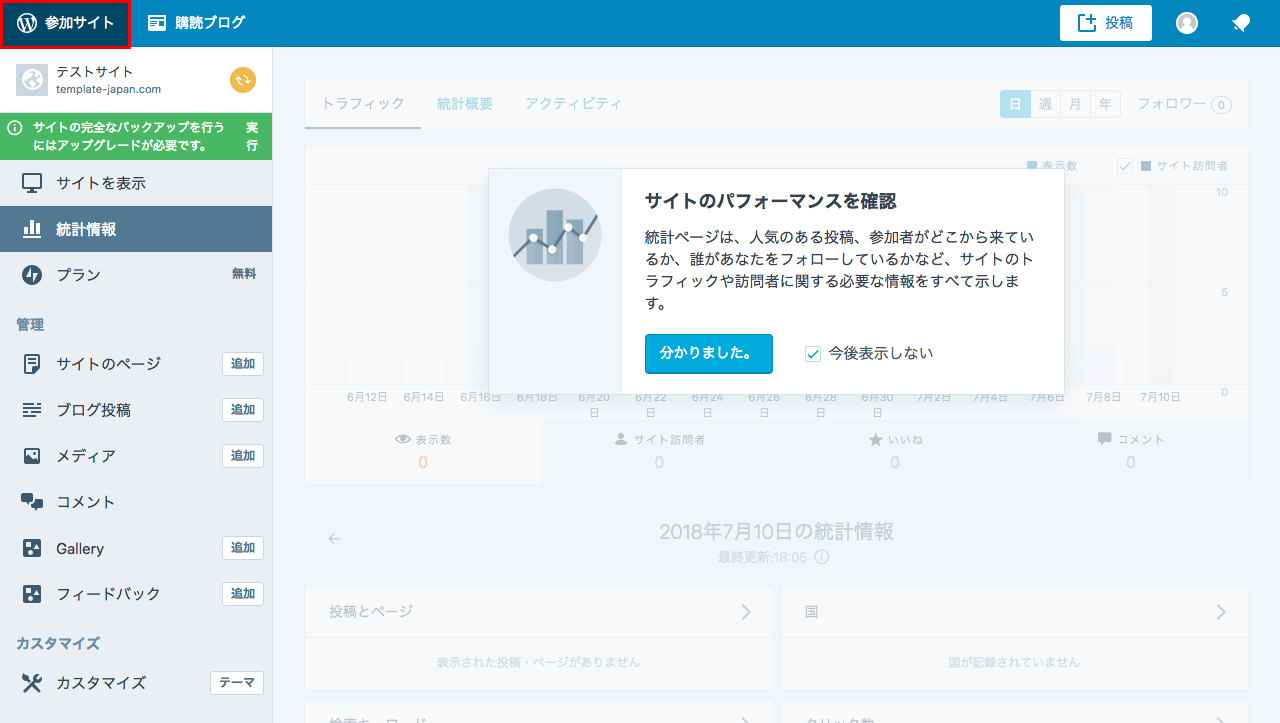
Task: Click 分かりました。 button in dialog
Action: [709, 353]
